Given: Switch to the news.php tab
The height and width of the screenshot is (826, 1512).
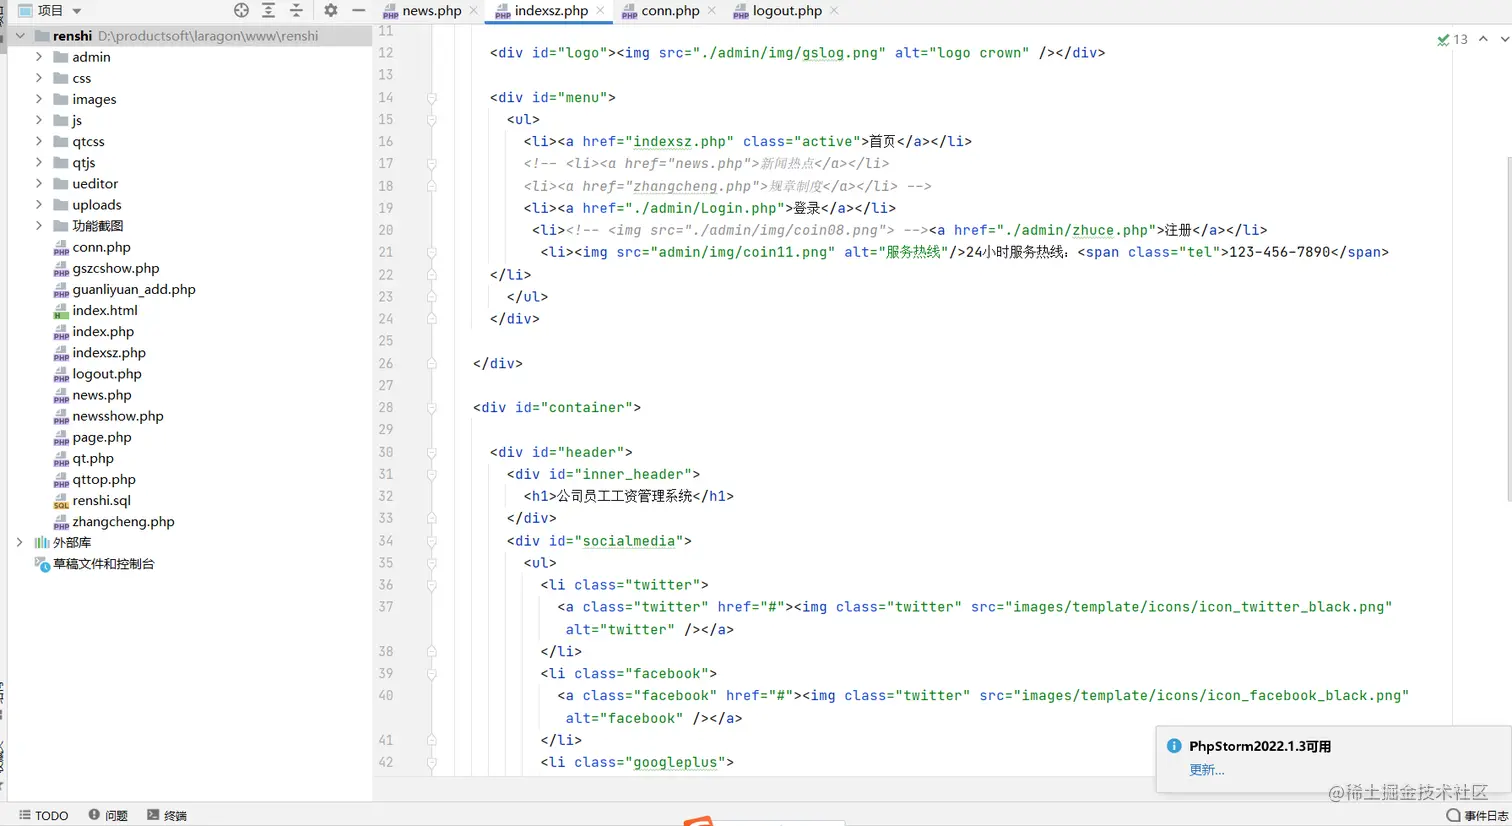Looking at the screenshot, I should tap(431, 11).
